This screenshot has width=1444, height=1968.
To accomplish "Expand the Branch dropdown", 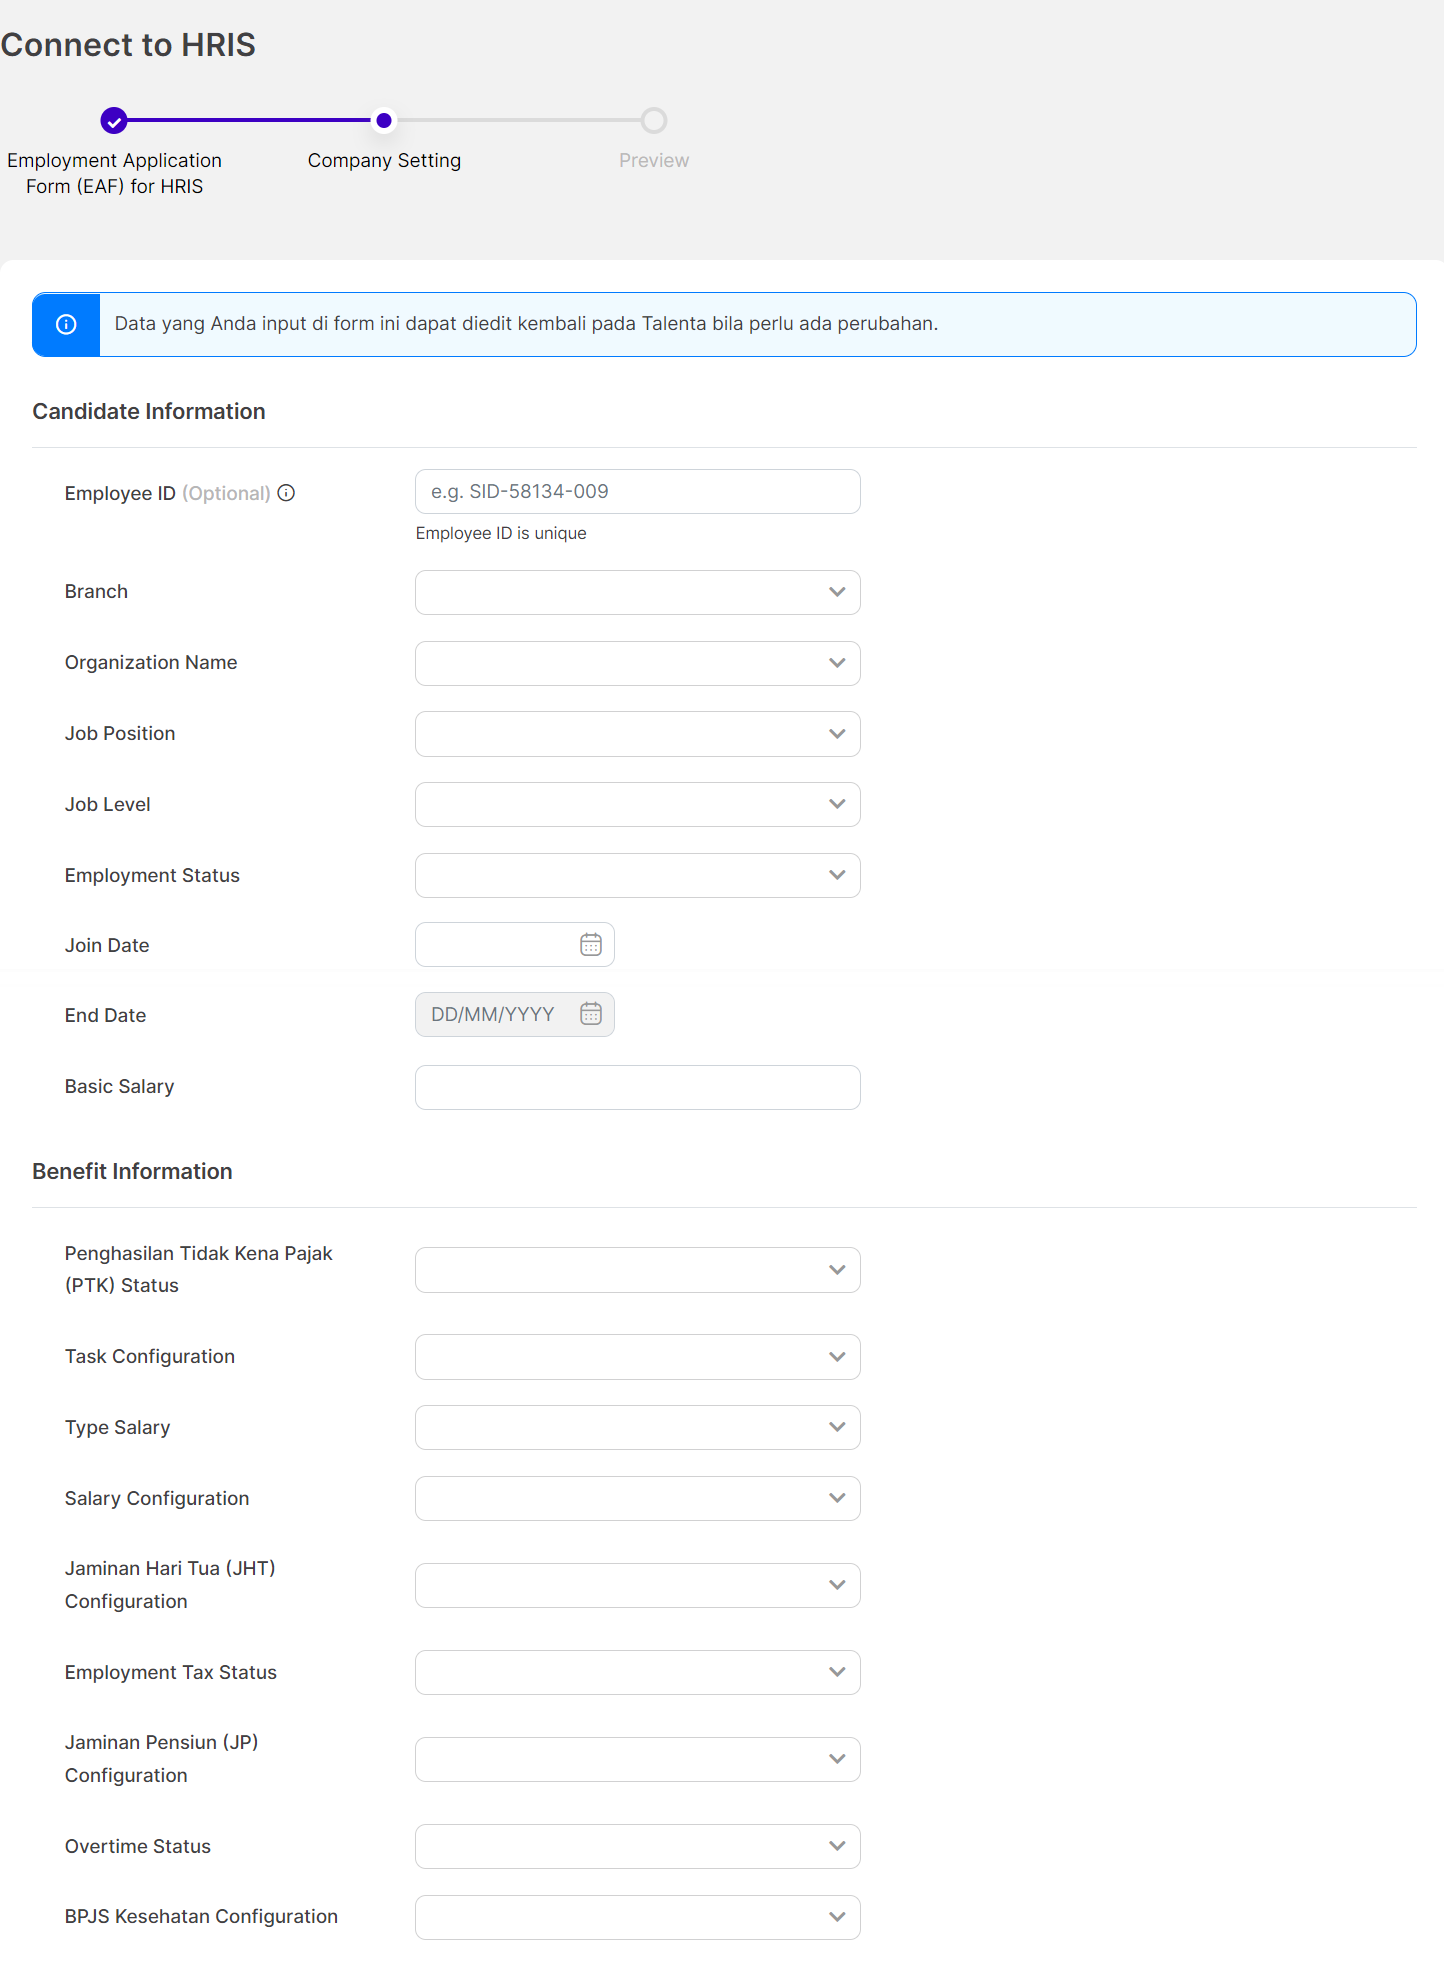I will coord(637,592).
